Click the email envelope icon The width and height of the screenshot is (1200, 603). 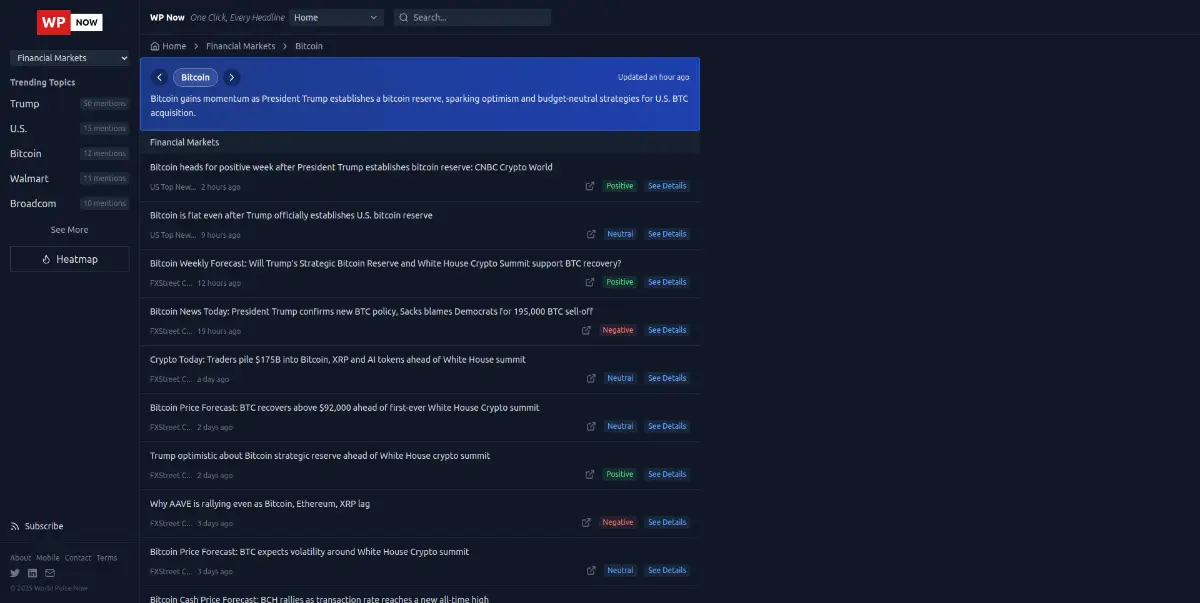(x=49, y=573)
